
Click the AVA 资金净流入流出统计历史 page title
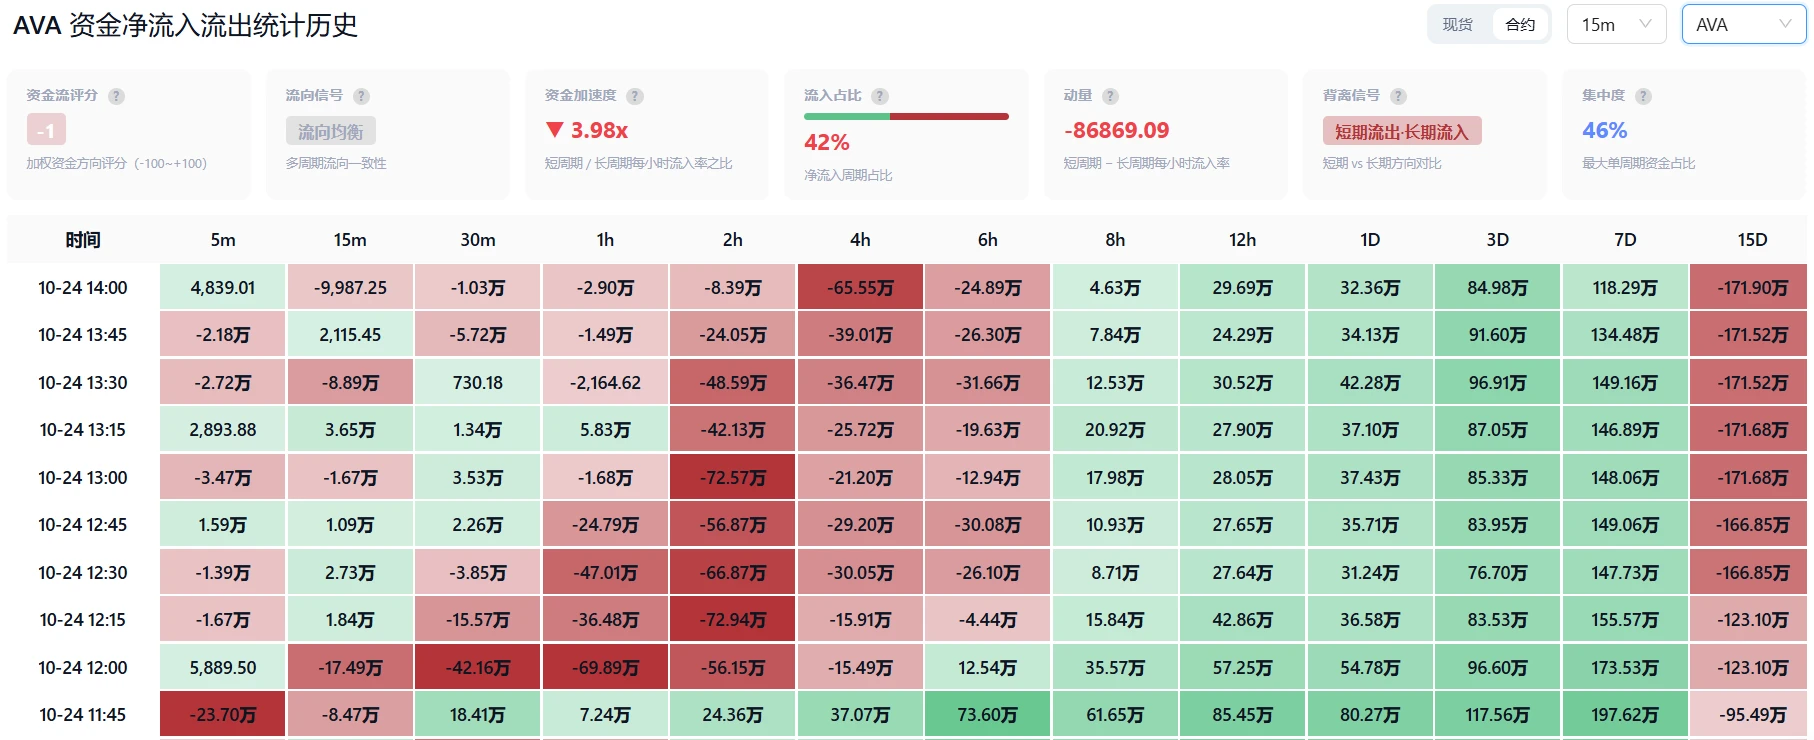(x=185, y=25)
